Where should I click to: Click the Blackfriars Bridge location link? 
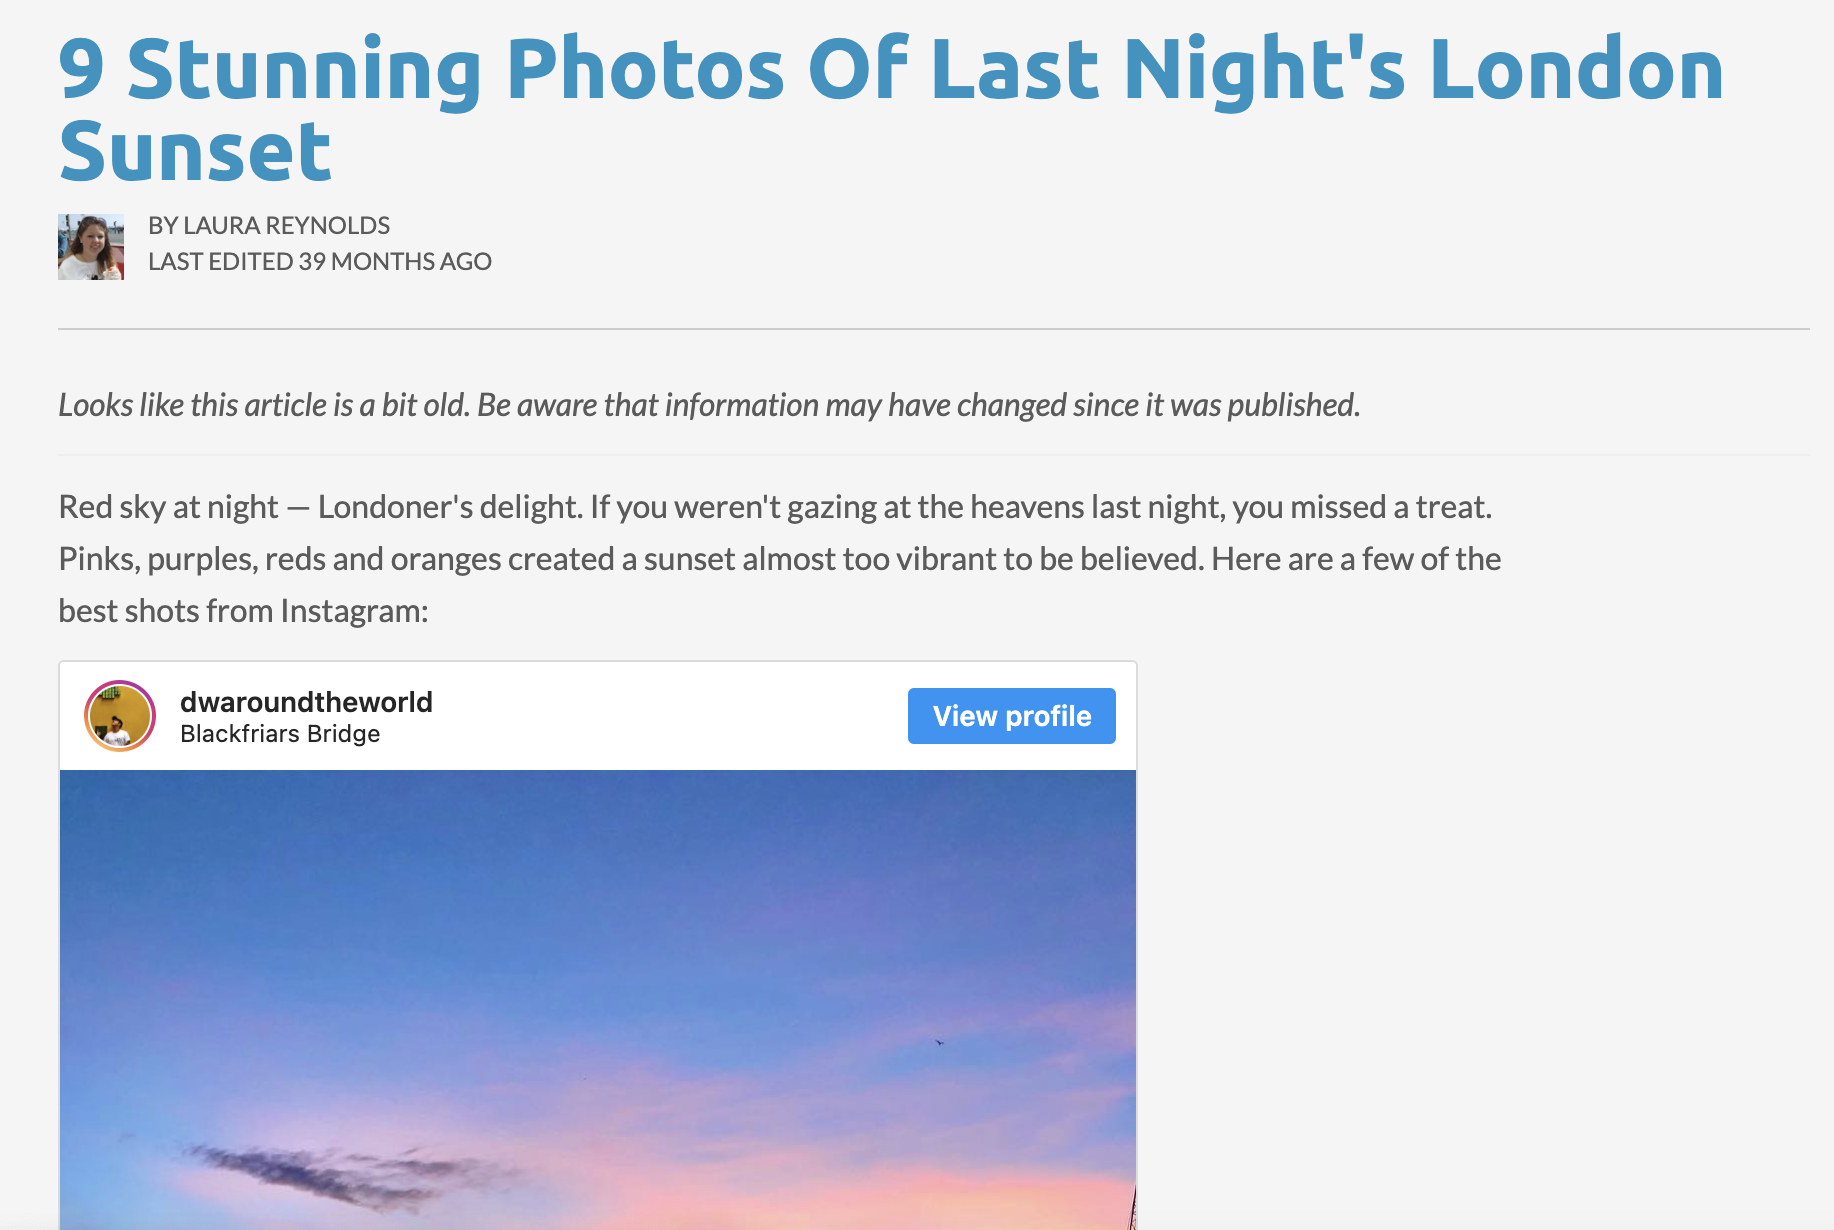[x=280, y=734]
